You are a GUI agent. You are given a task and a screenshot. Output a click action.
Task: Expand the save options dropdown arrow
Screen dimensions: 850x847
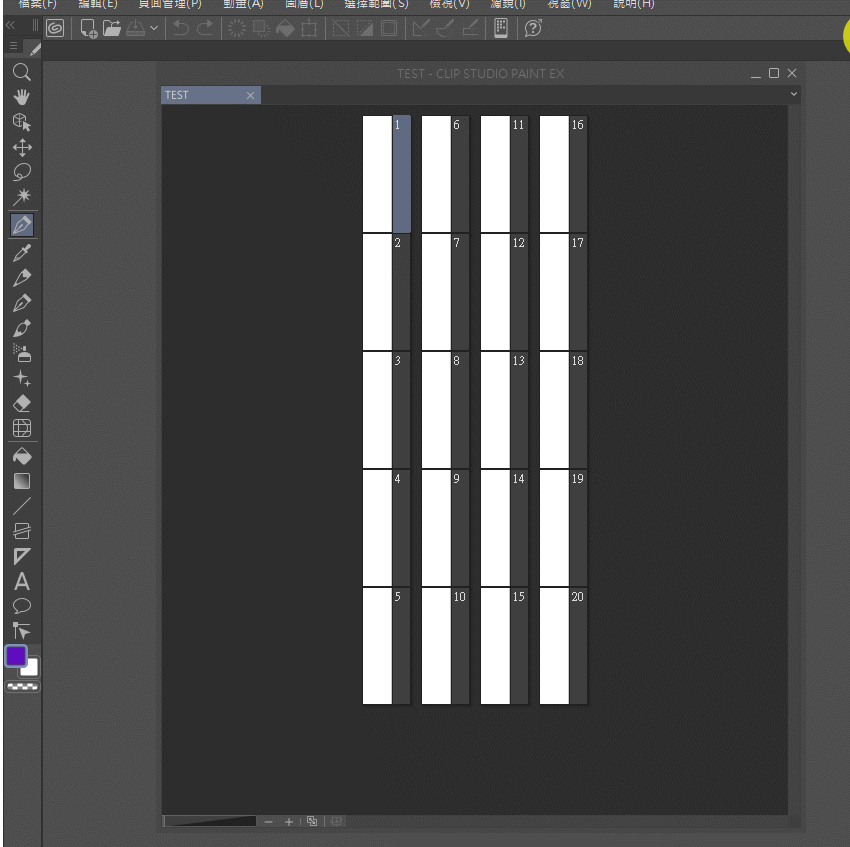tap(154, 28)
